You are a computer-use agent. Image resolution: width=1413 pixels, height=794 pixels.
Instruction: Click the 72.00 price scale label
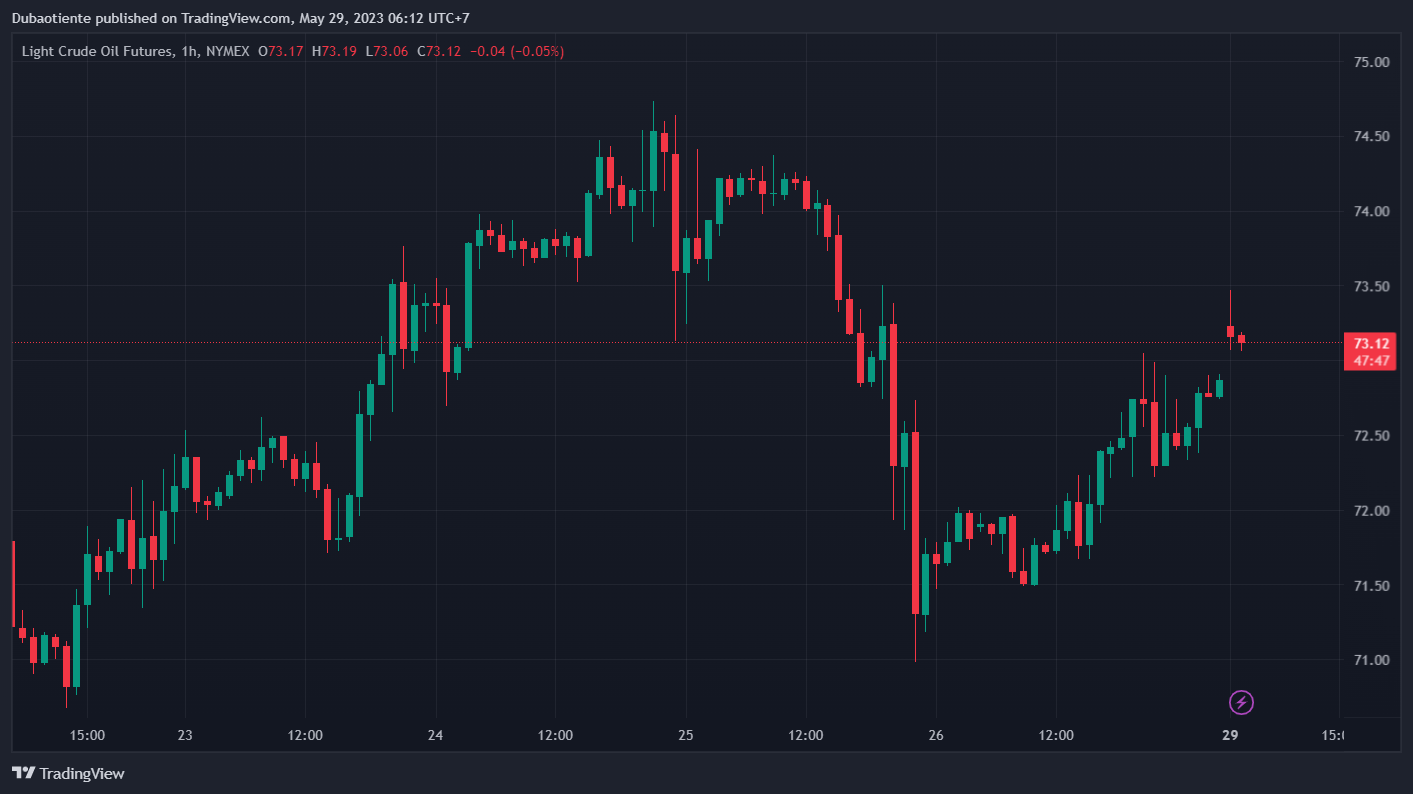[1371, 511]
